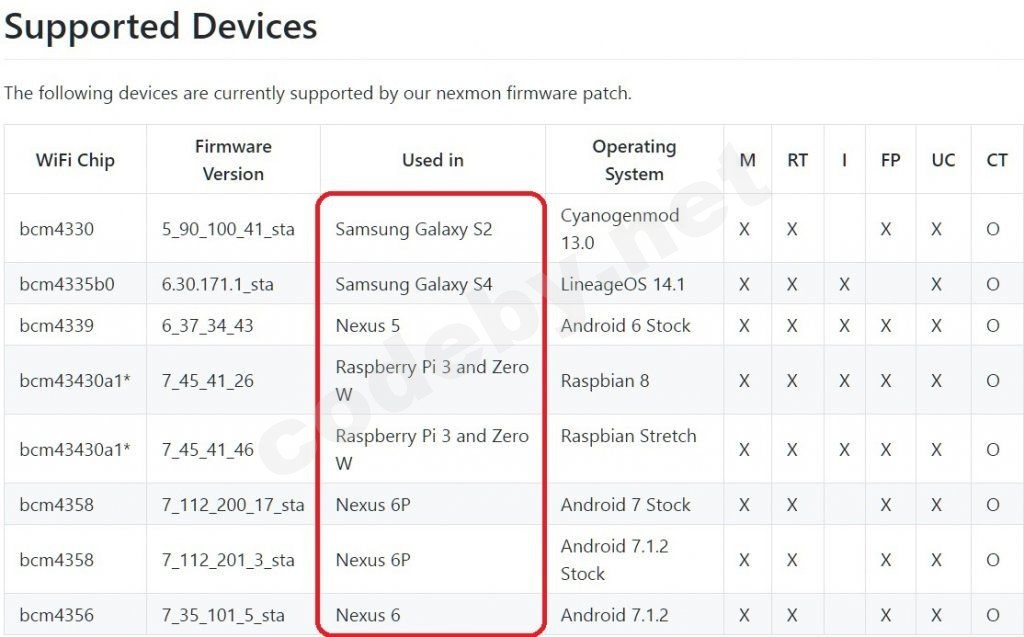The width and height of the screenshot is (1024, 637).
Task: Select the bcm4356 chip cell
Action: [x=57, y=615]
